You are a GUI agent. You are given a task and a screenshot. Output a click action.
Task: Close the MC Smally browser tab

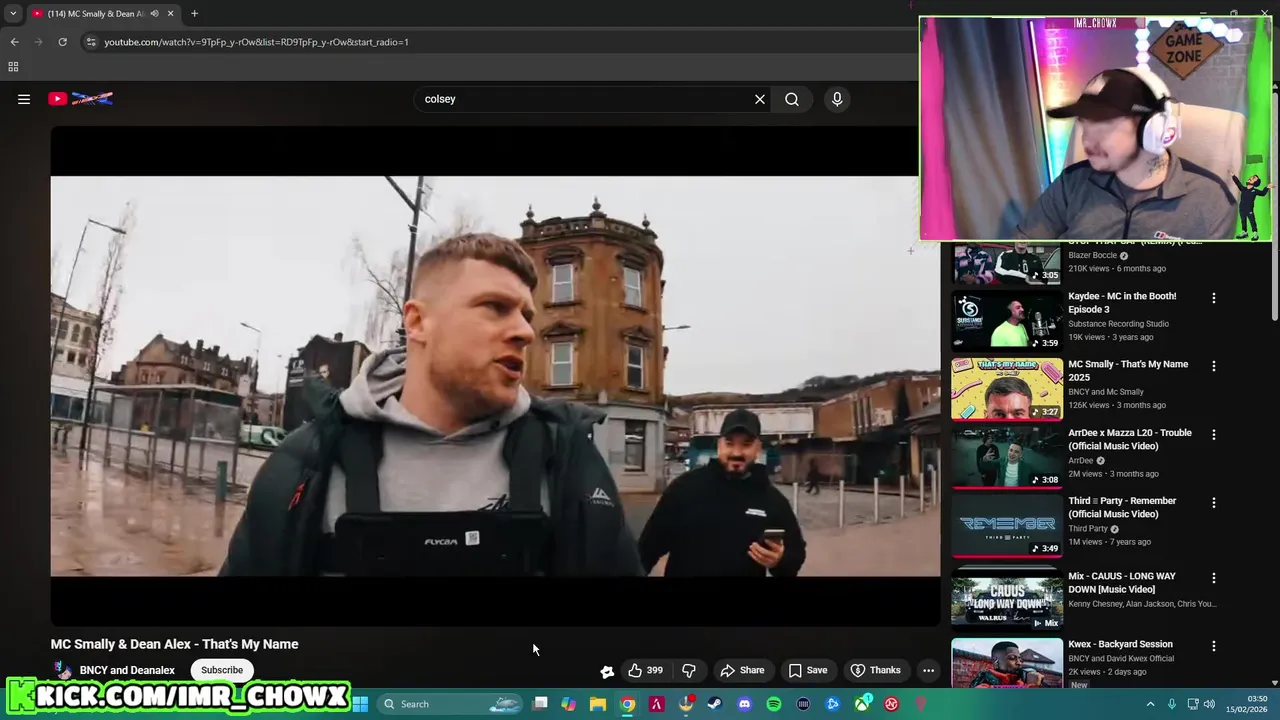171,14
